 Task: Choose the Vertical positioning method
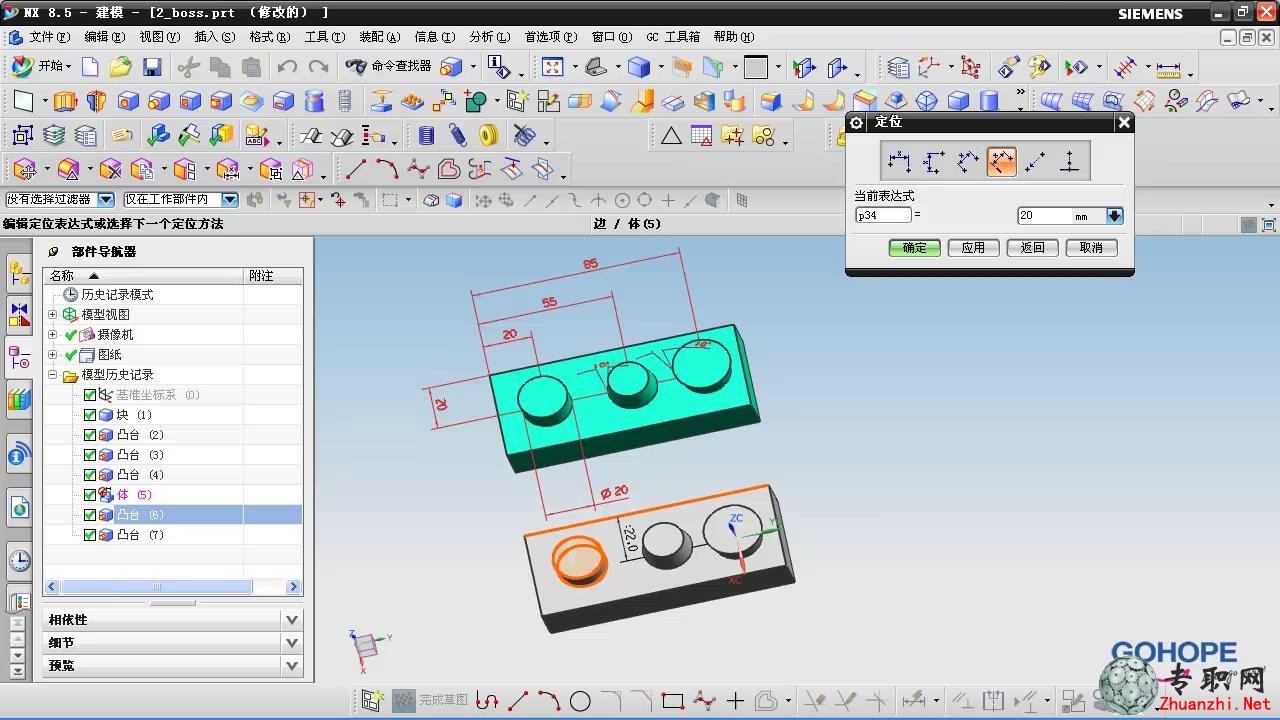tap(933, 161)
